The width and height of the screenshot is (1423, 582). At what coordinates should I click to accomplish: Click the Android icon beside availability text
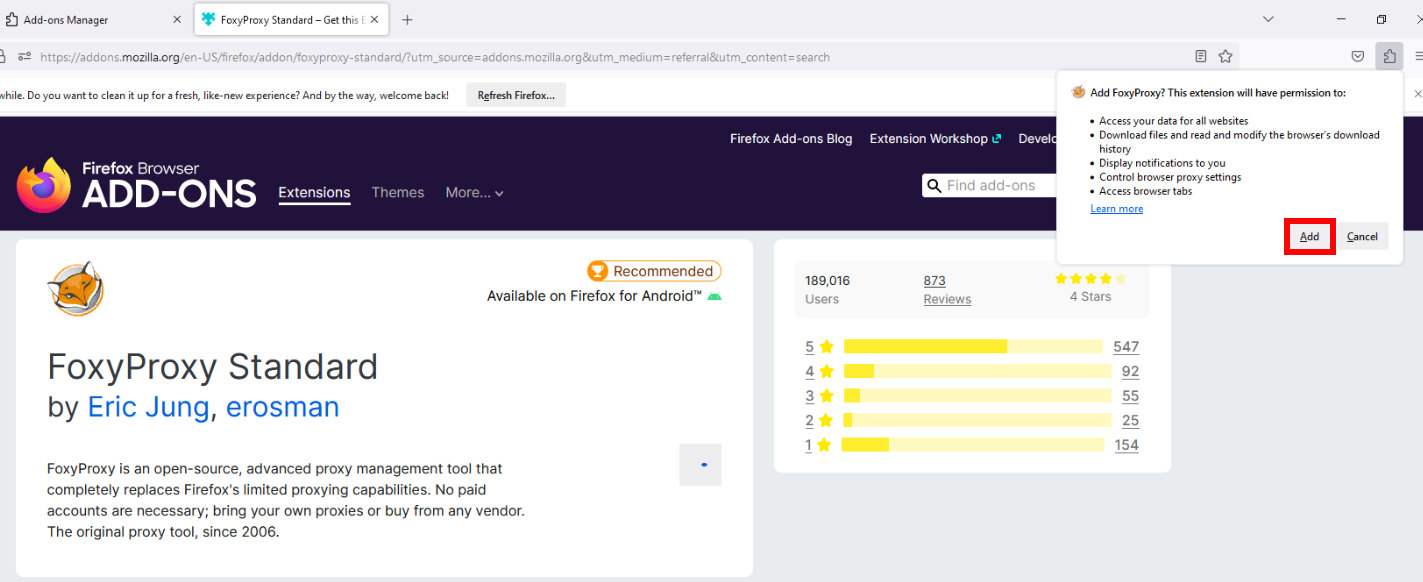[714, 296]
